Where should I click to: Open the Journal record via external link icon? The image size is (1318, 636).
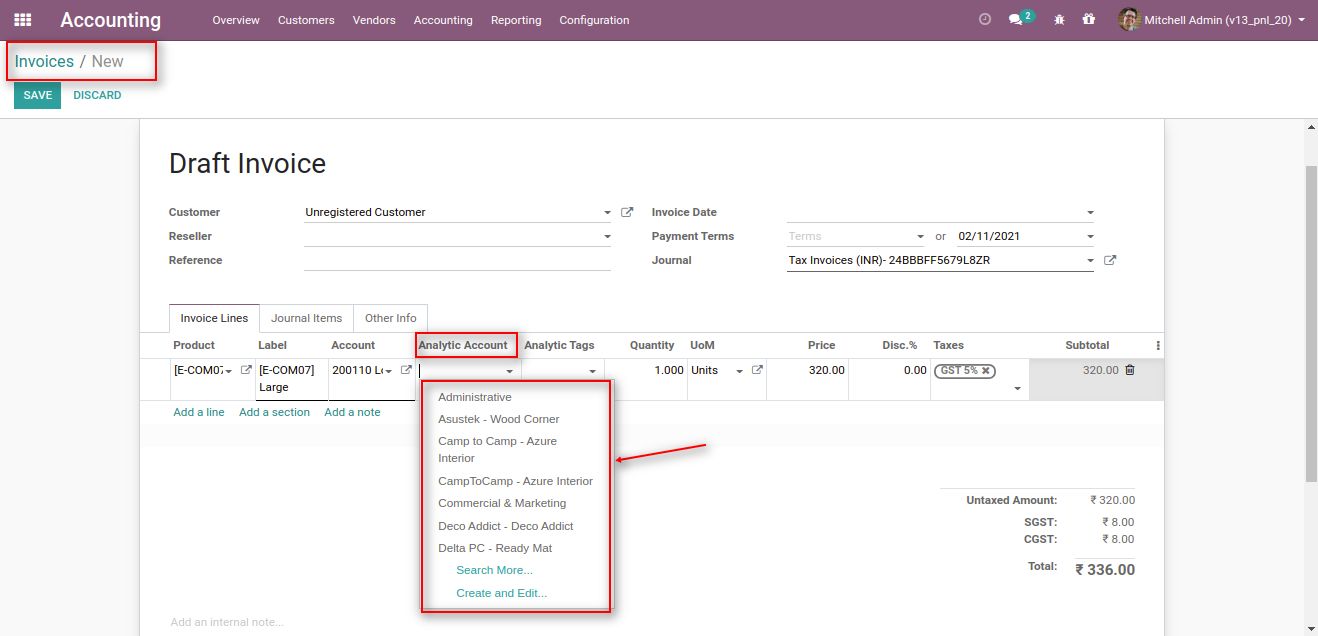(1108, 259)
